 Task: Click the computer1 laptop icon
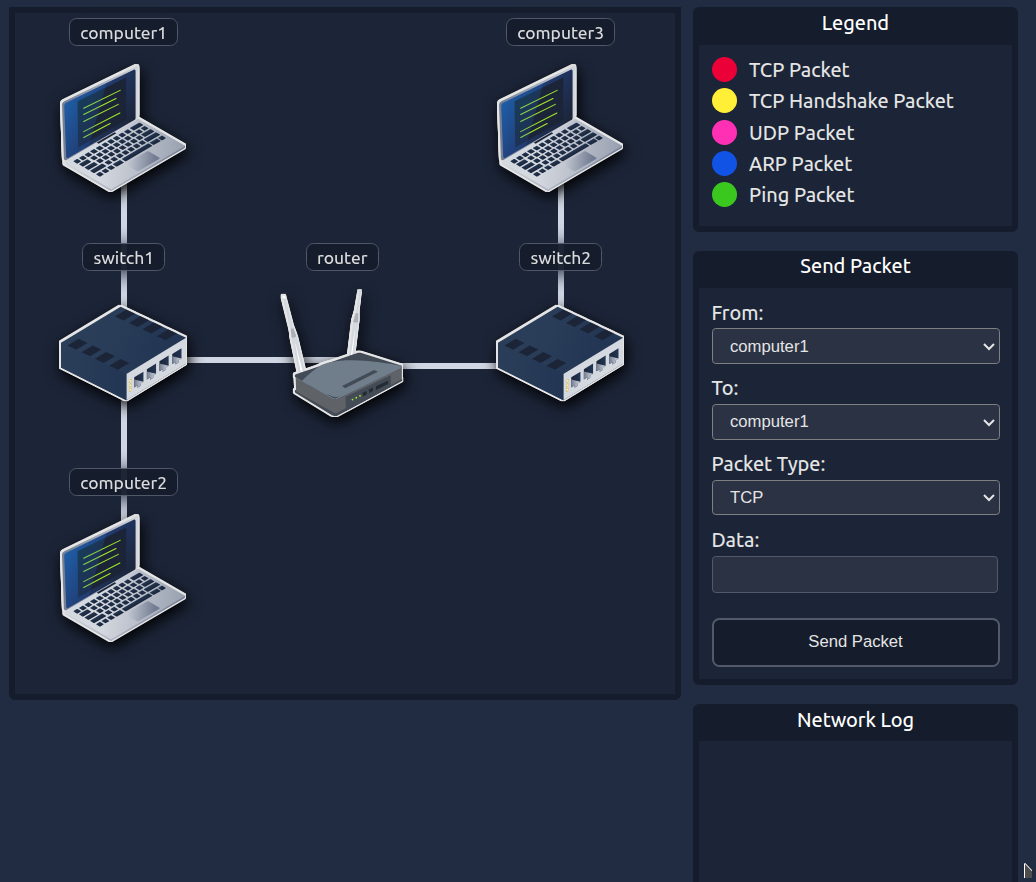(123, 128)
